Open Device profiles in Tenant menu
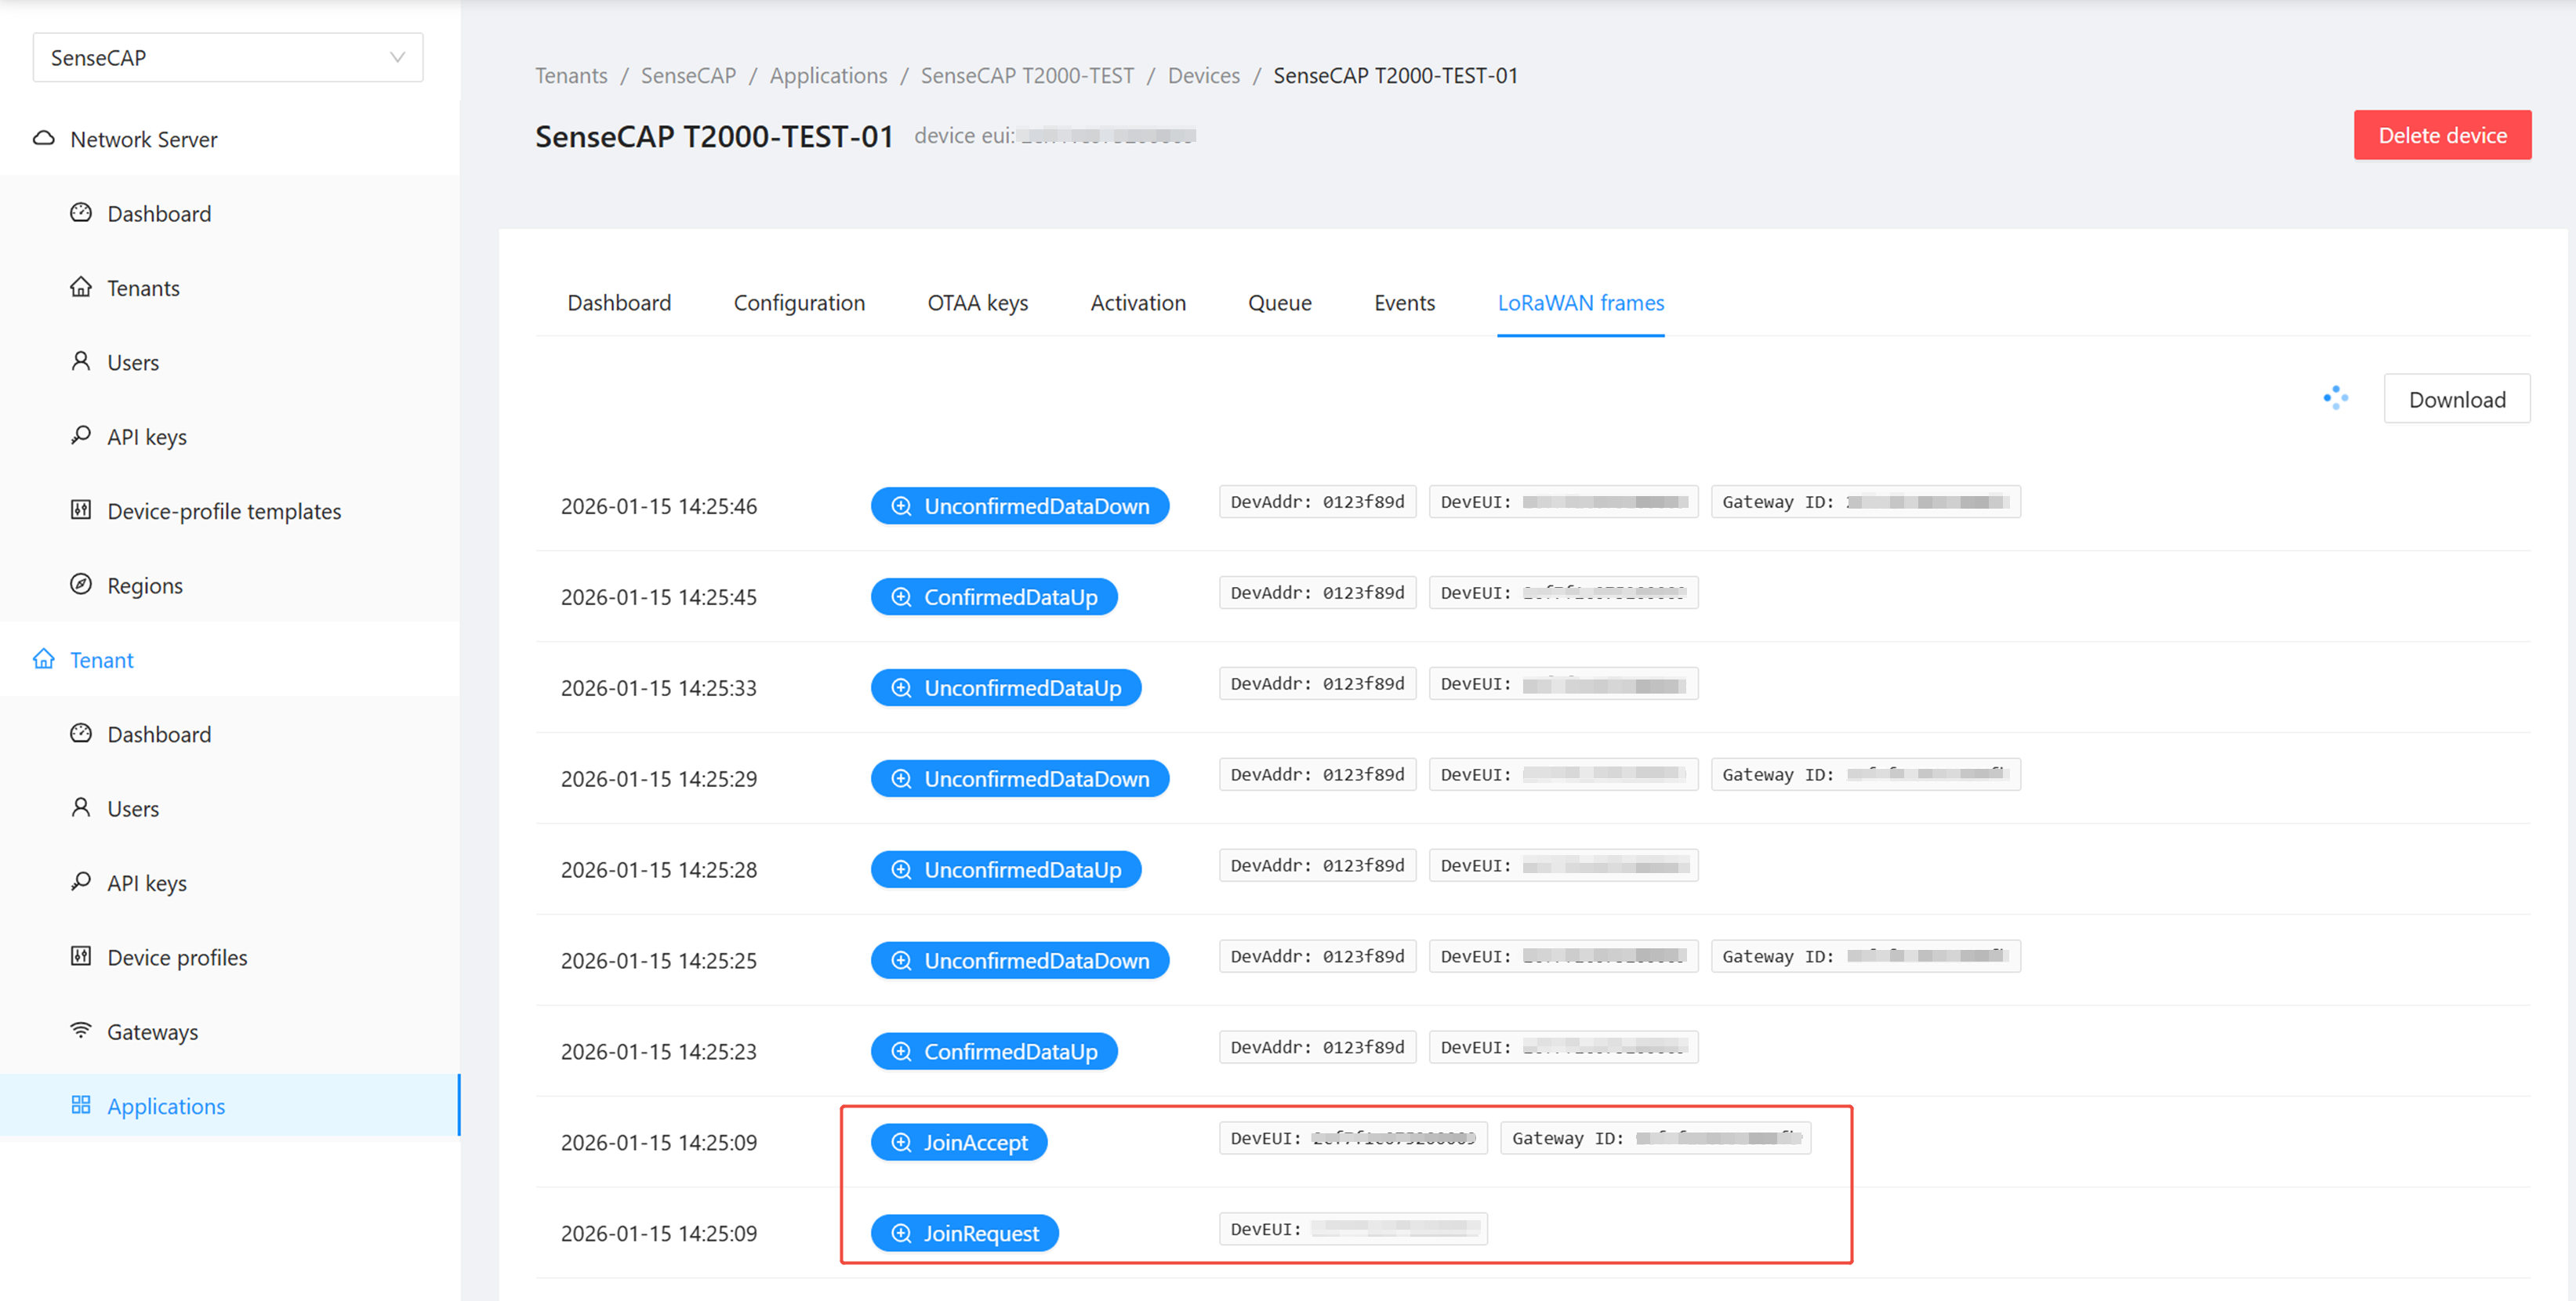The height and width of the screenshot is (1301, 2576). pyautogui.click(x=177, y=957)
